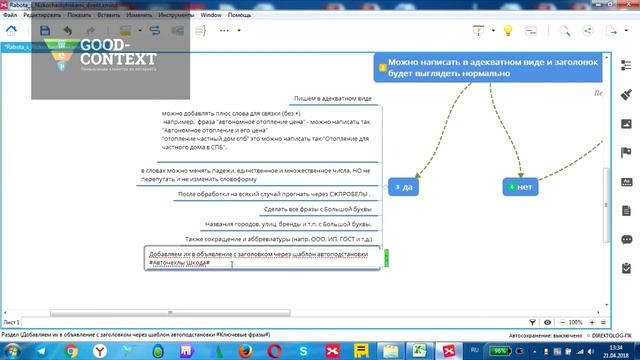Click the yellow insert topic toolbar icon
640x360 pixels.
126,31
